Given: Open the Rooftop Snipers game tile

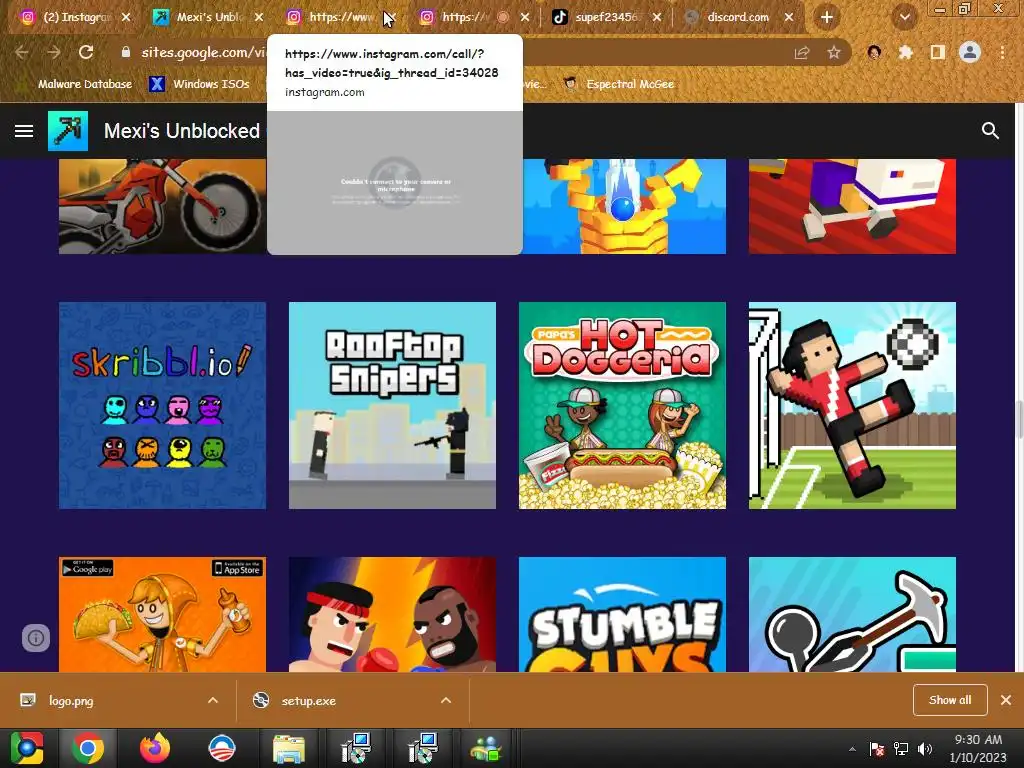Looking at the screenshot, I should pyautogui.click(x=392, y=406).
